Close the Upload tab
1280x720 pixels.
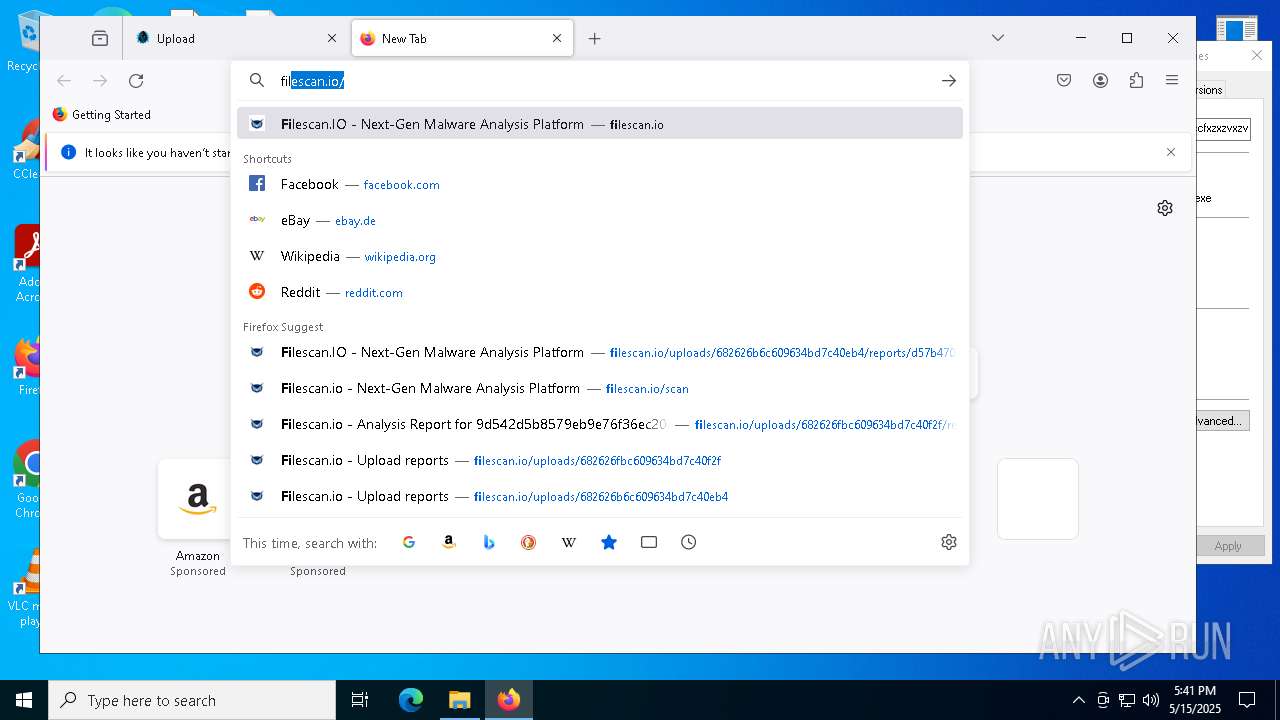pyautogui.click(x=332, y=38)
